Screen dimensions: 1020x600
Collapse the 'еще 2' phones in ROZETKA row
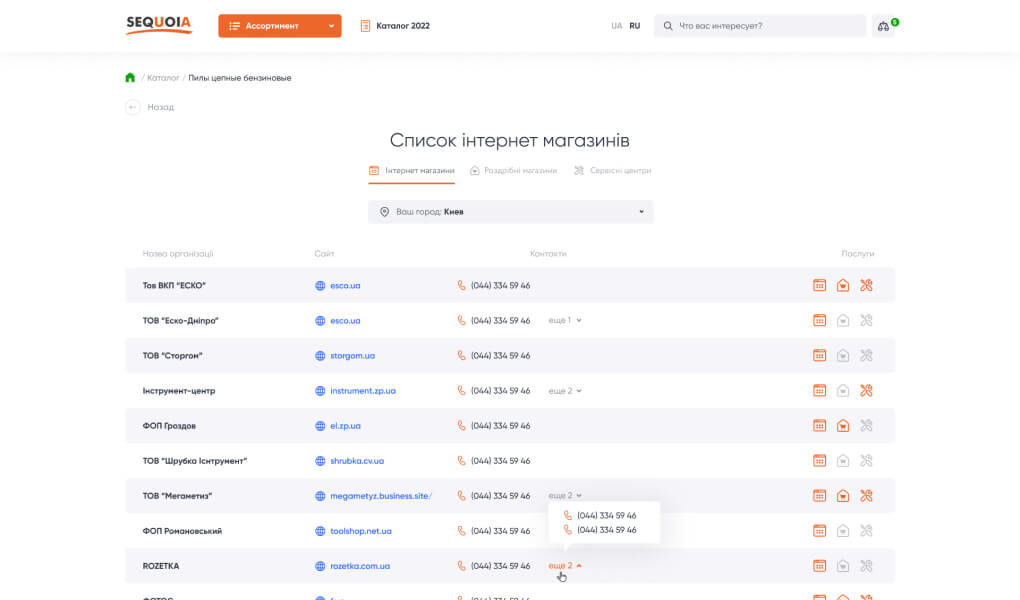click(565, 566)
